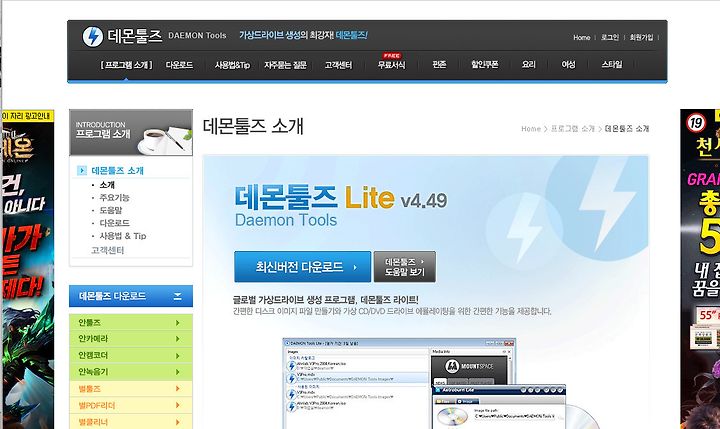
Task: Open the 스타일 navigation item
Action: pyautogui.click(x=612, y=64)
